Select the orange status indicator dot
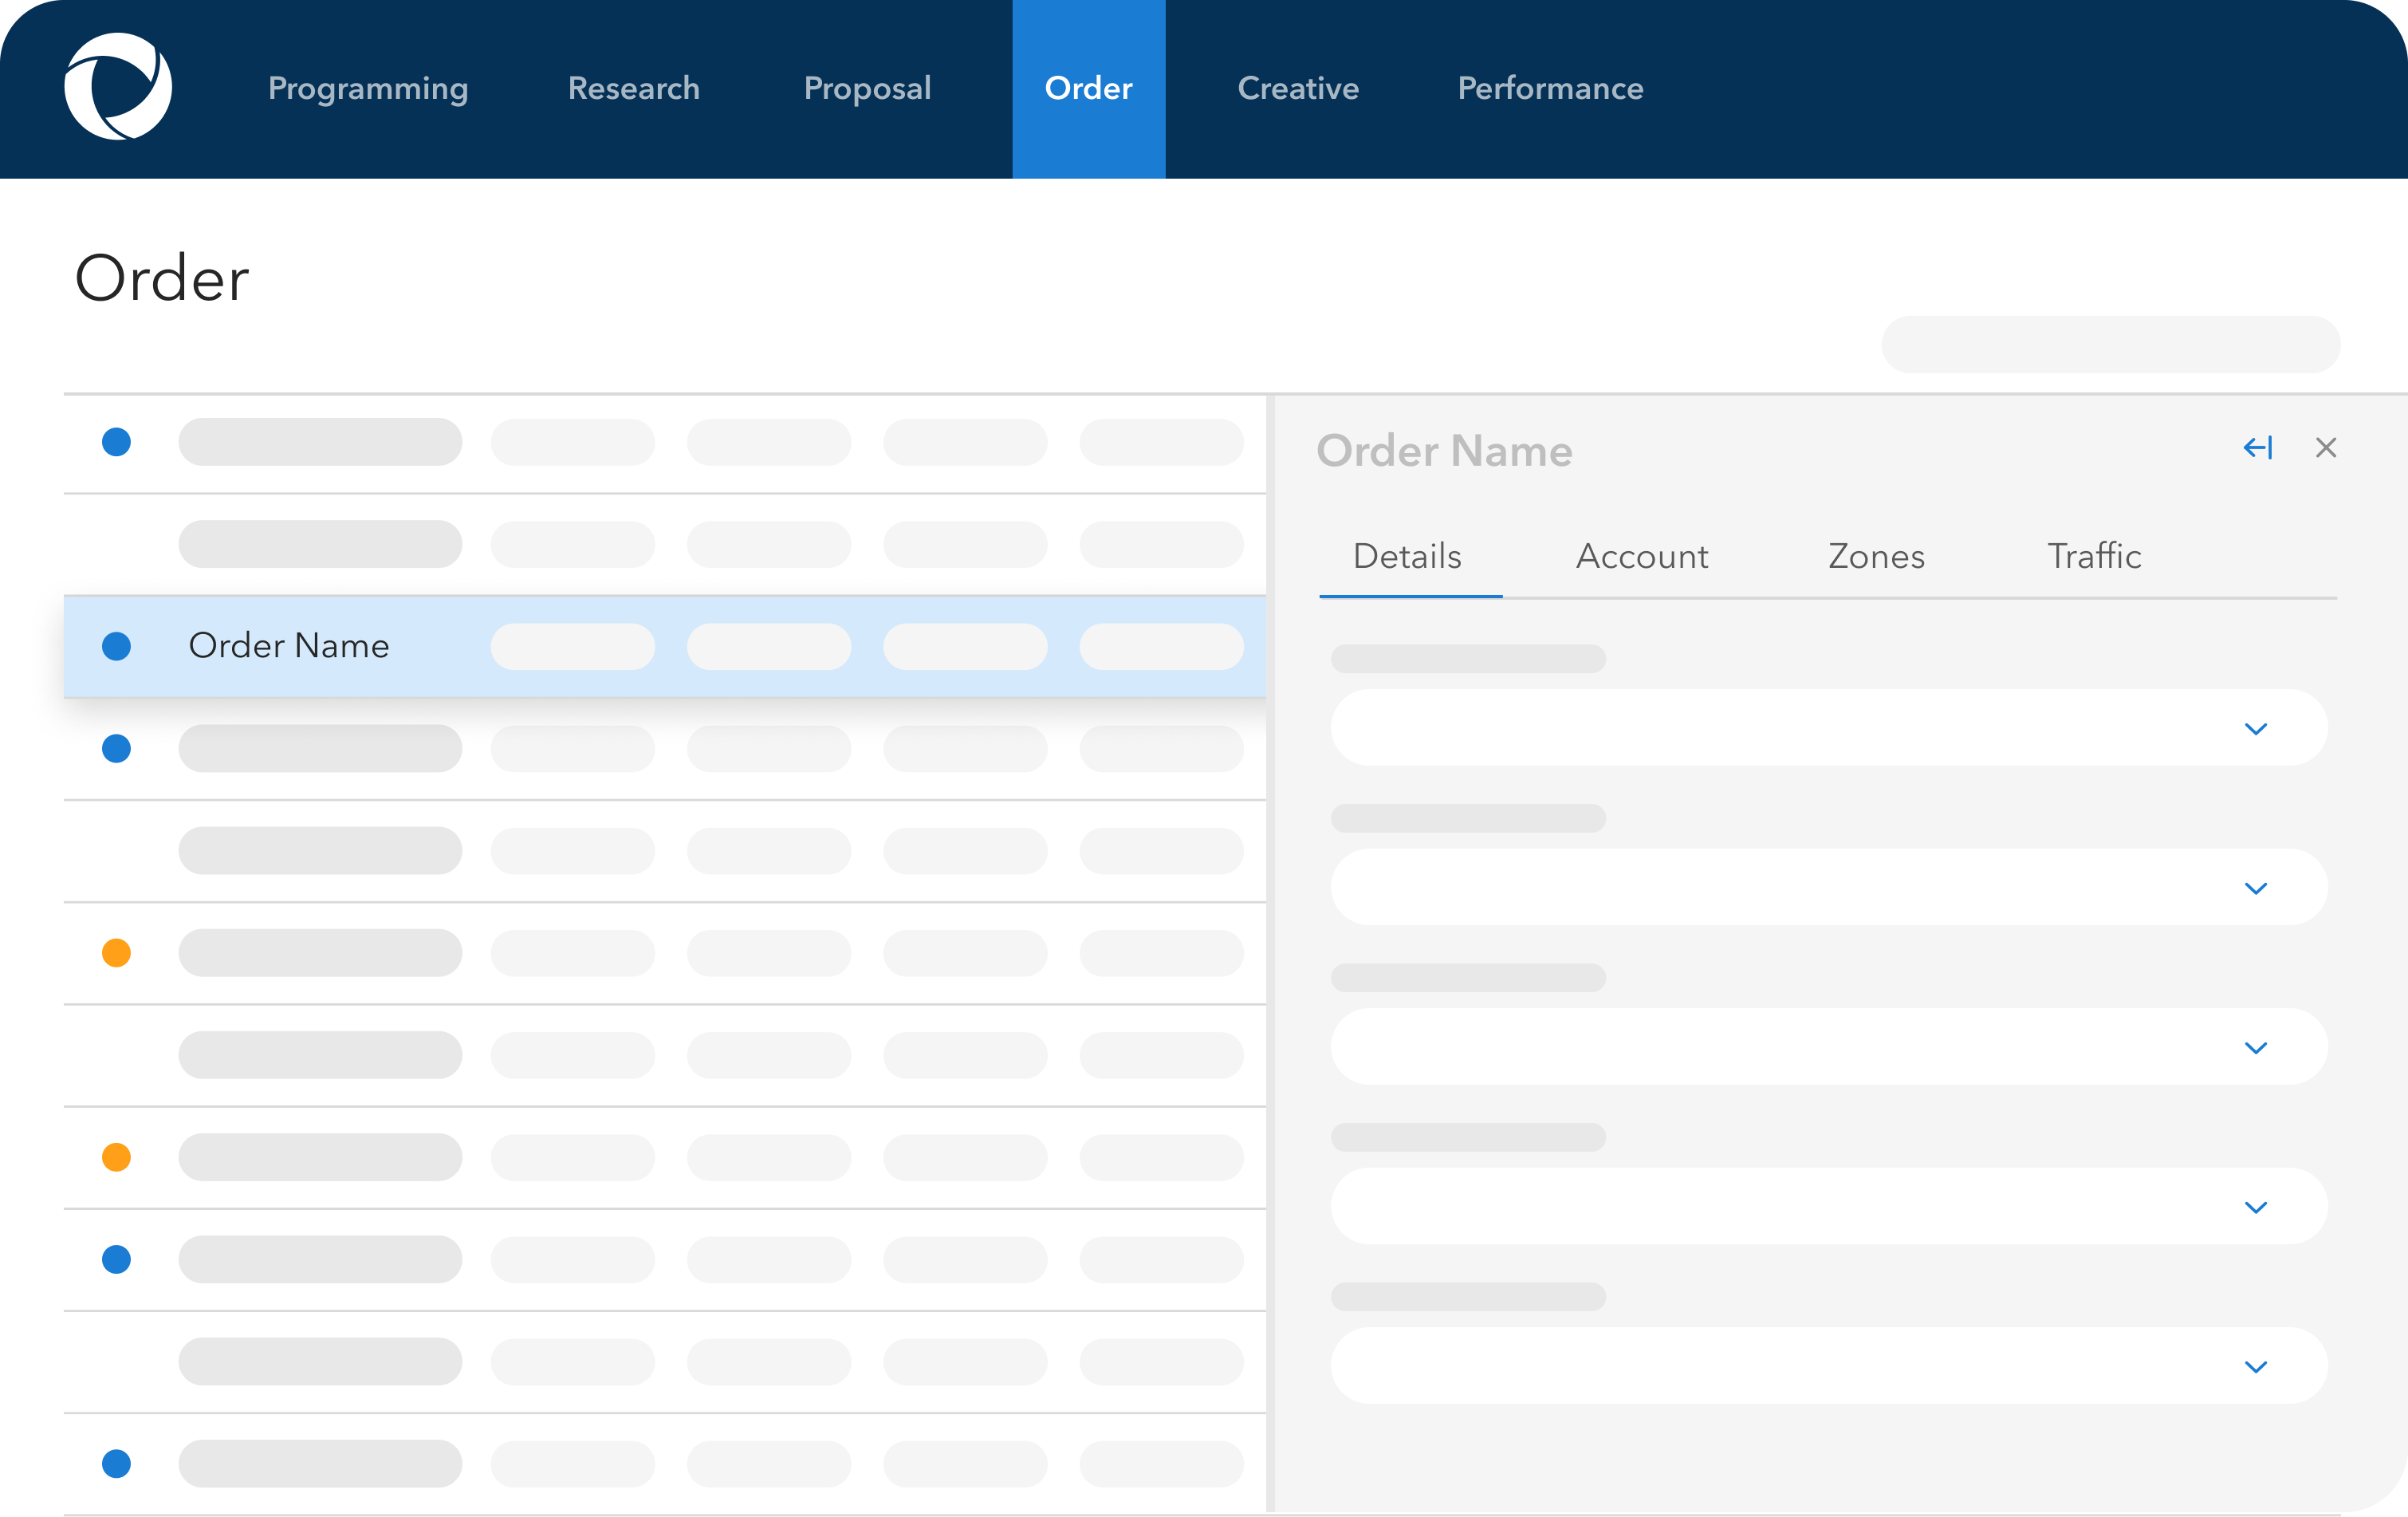The image size is (2408, 1517). [x=116, y=952]
